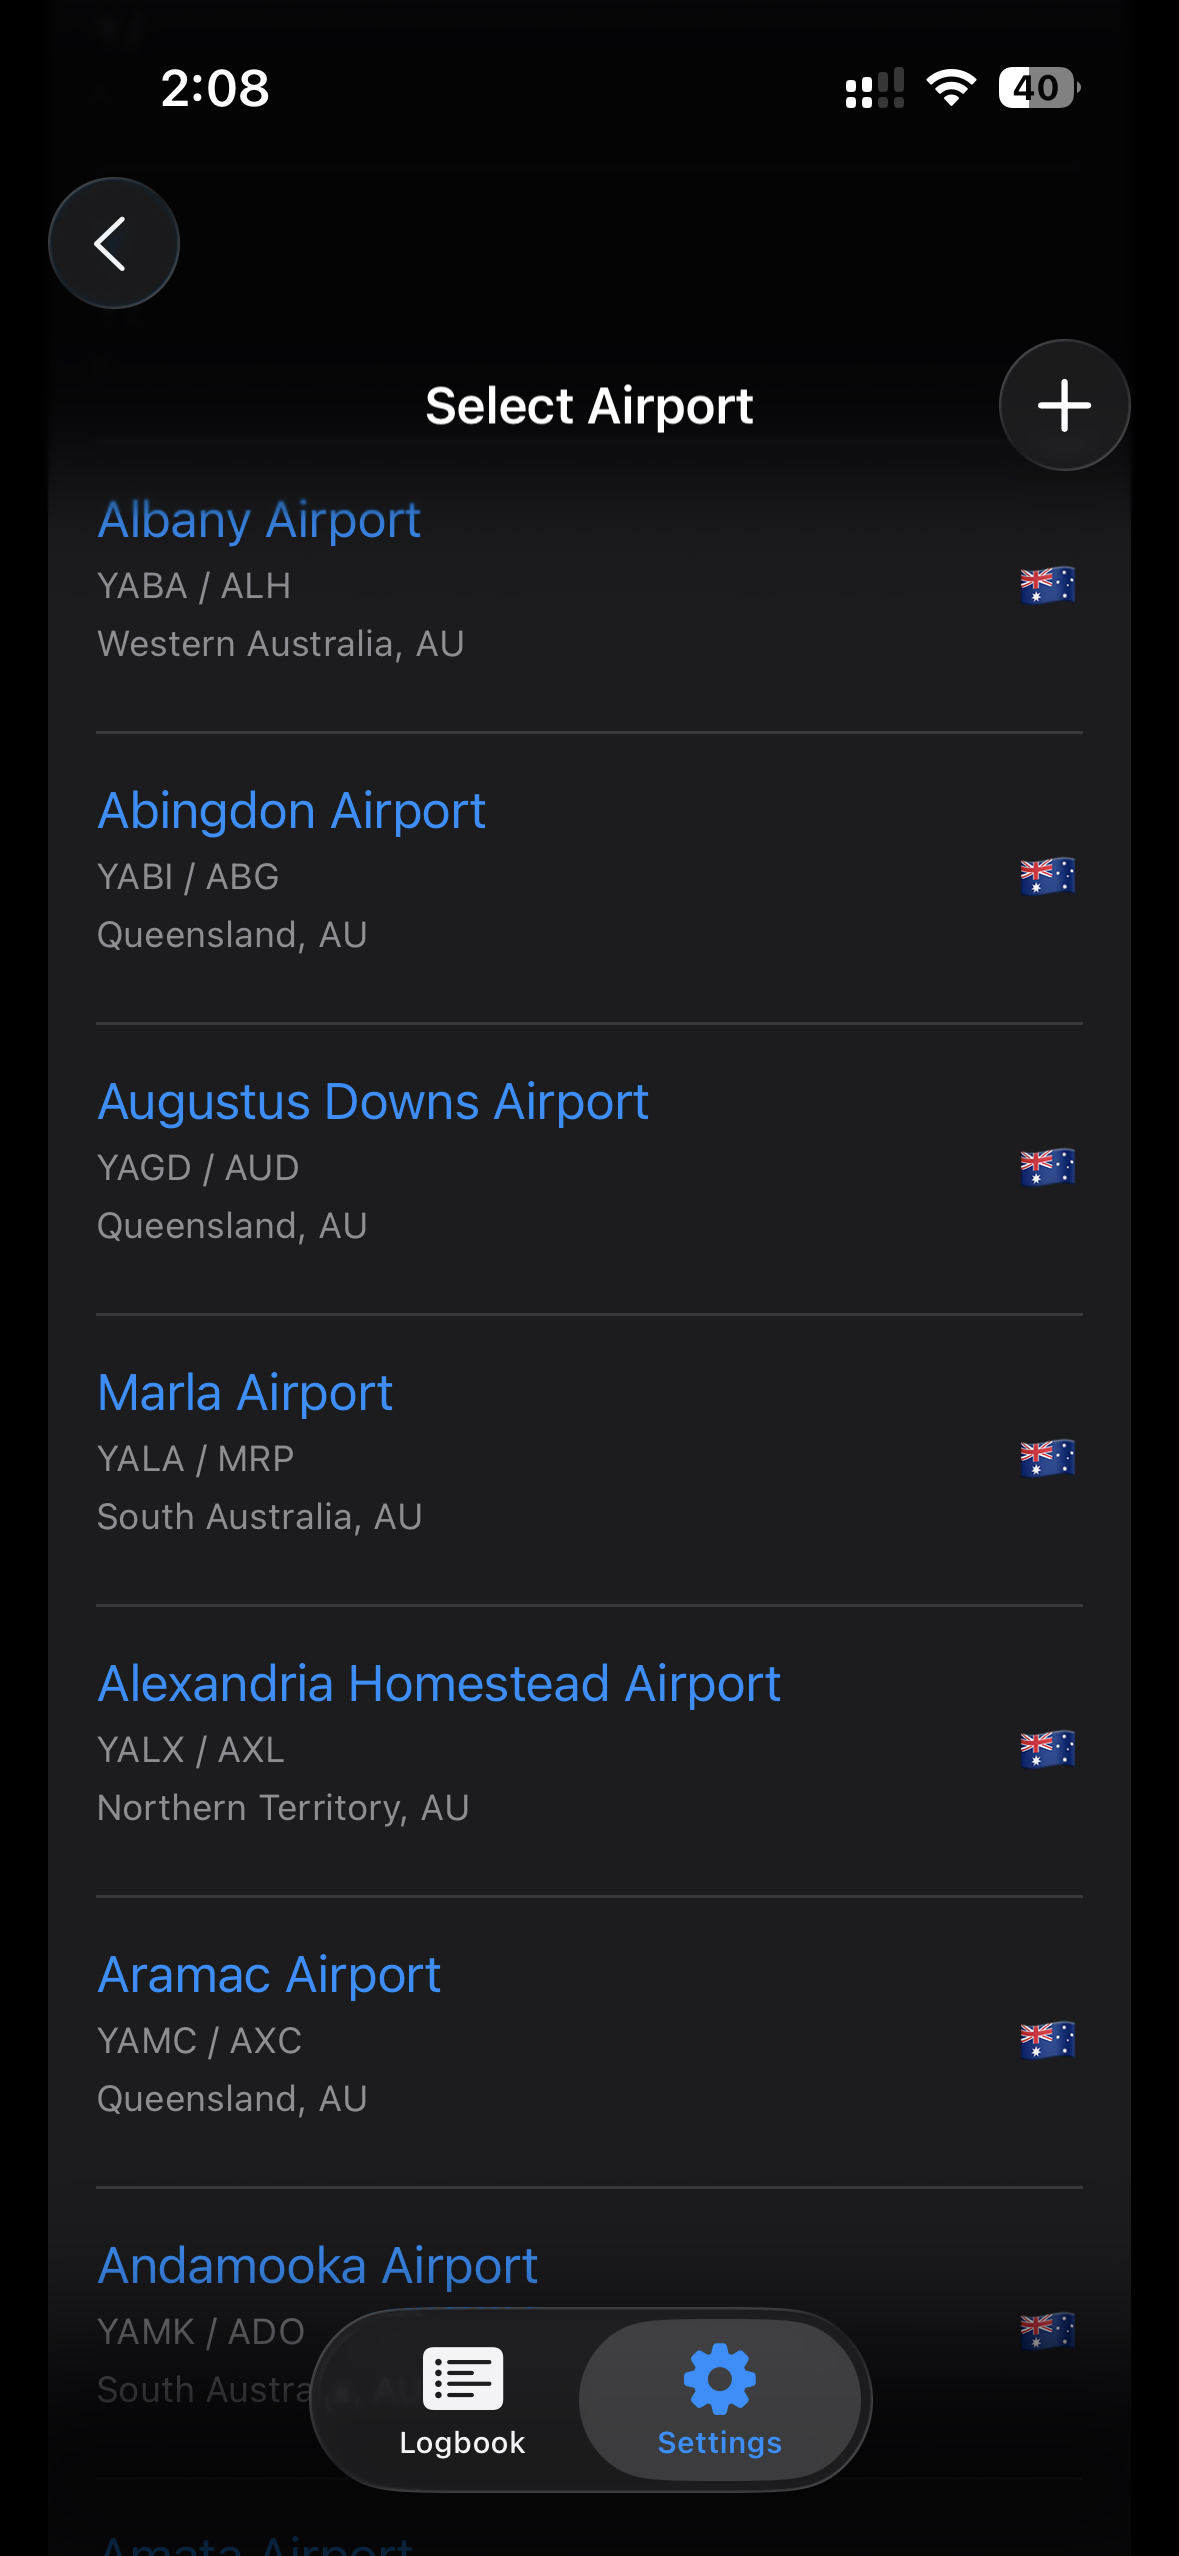1179x2556 pixels.
Task: Choose Aramac Airport
Action: tap(269, 1975)
